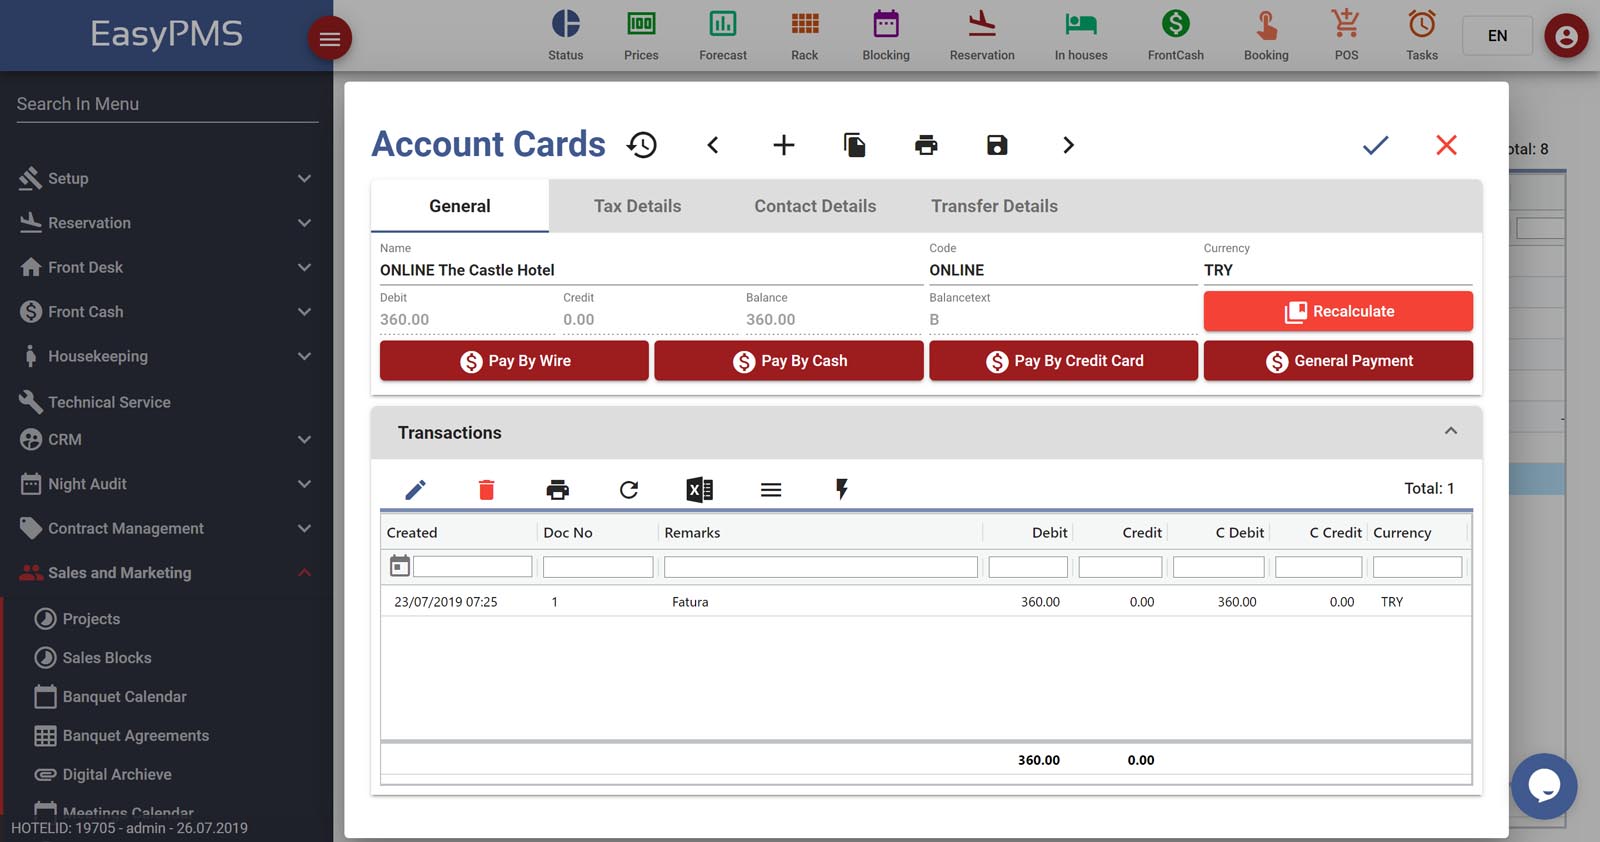
Task: Save the account card with floppy icon
Action: (x=997, y=145)
